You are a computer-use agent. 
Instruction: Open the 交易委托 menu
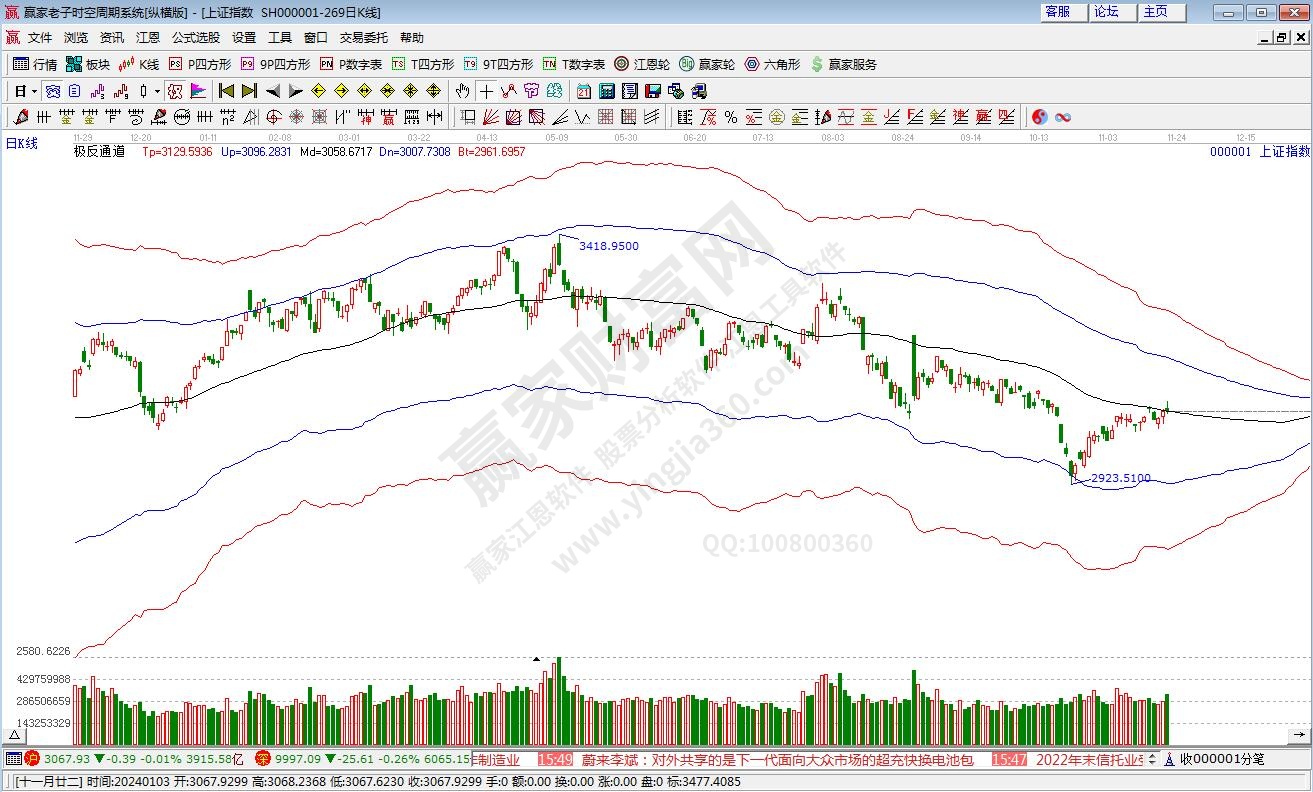coord(363,38)
